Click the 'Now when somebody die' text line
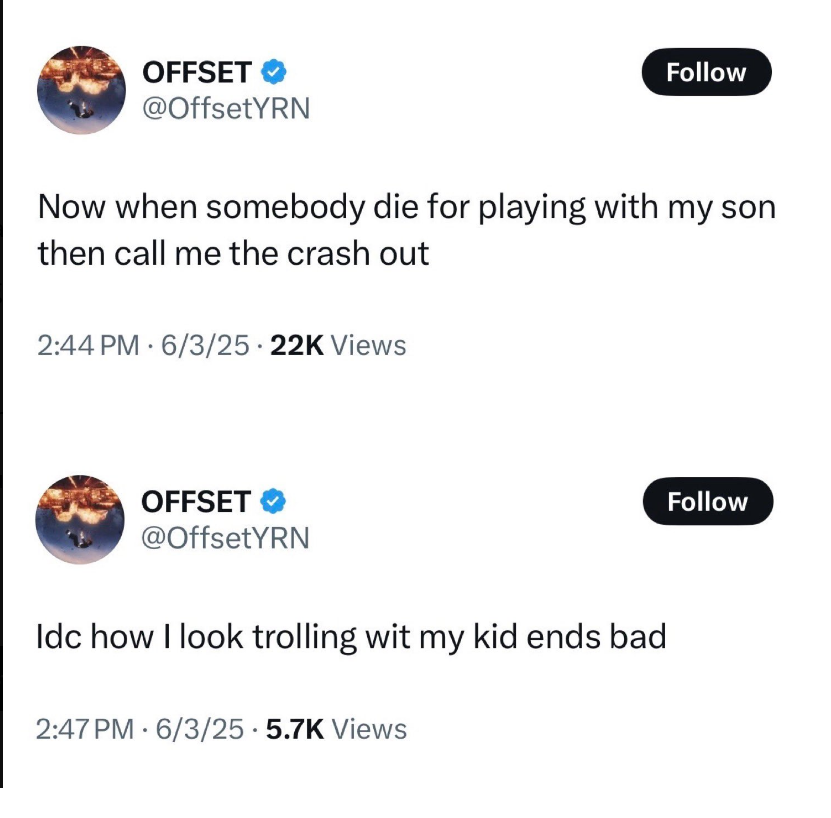 [406, 207]
